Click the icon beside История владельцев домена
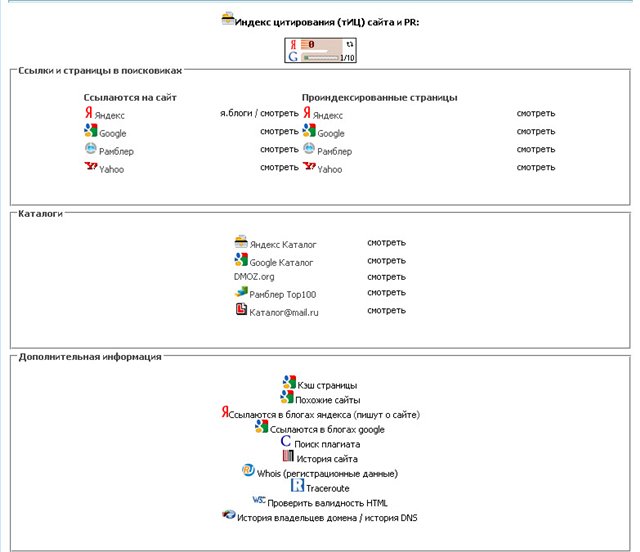Screen dimensions: 640x552 point(229,514)
